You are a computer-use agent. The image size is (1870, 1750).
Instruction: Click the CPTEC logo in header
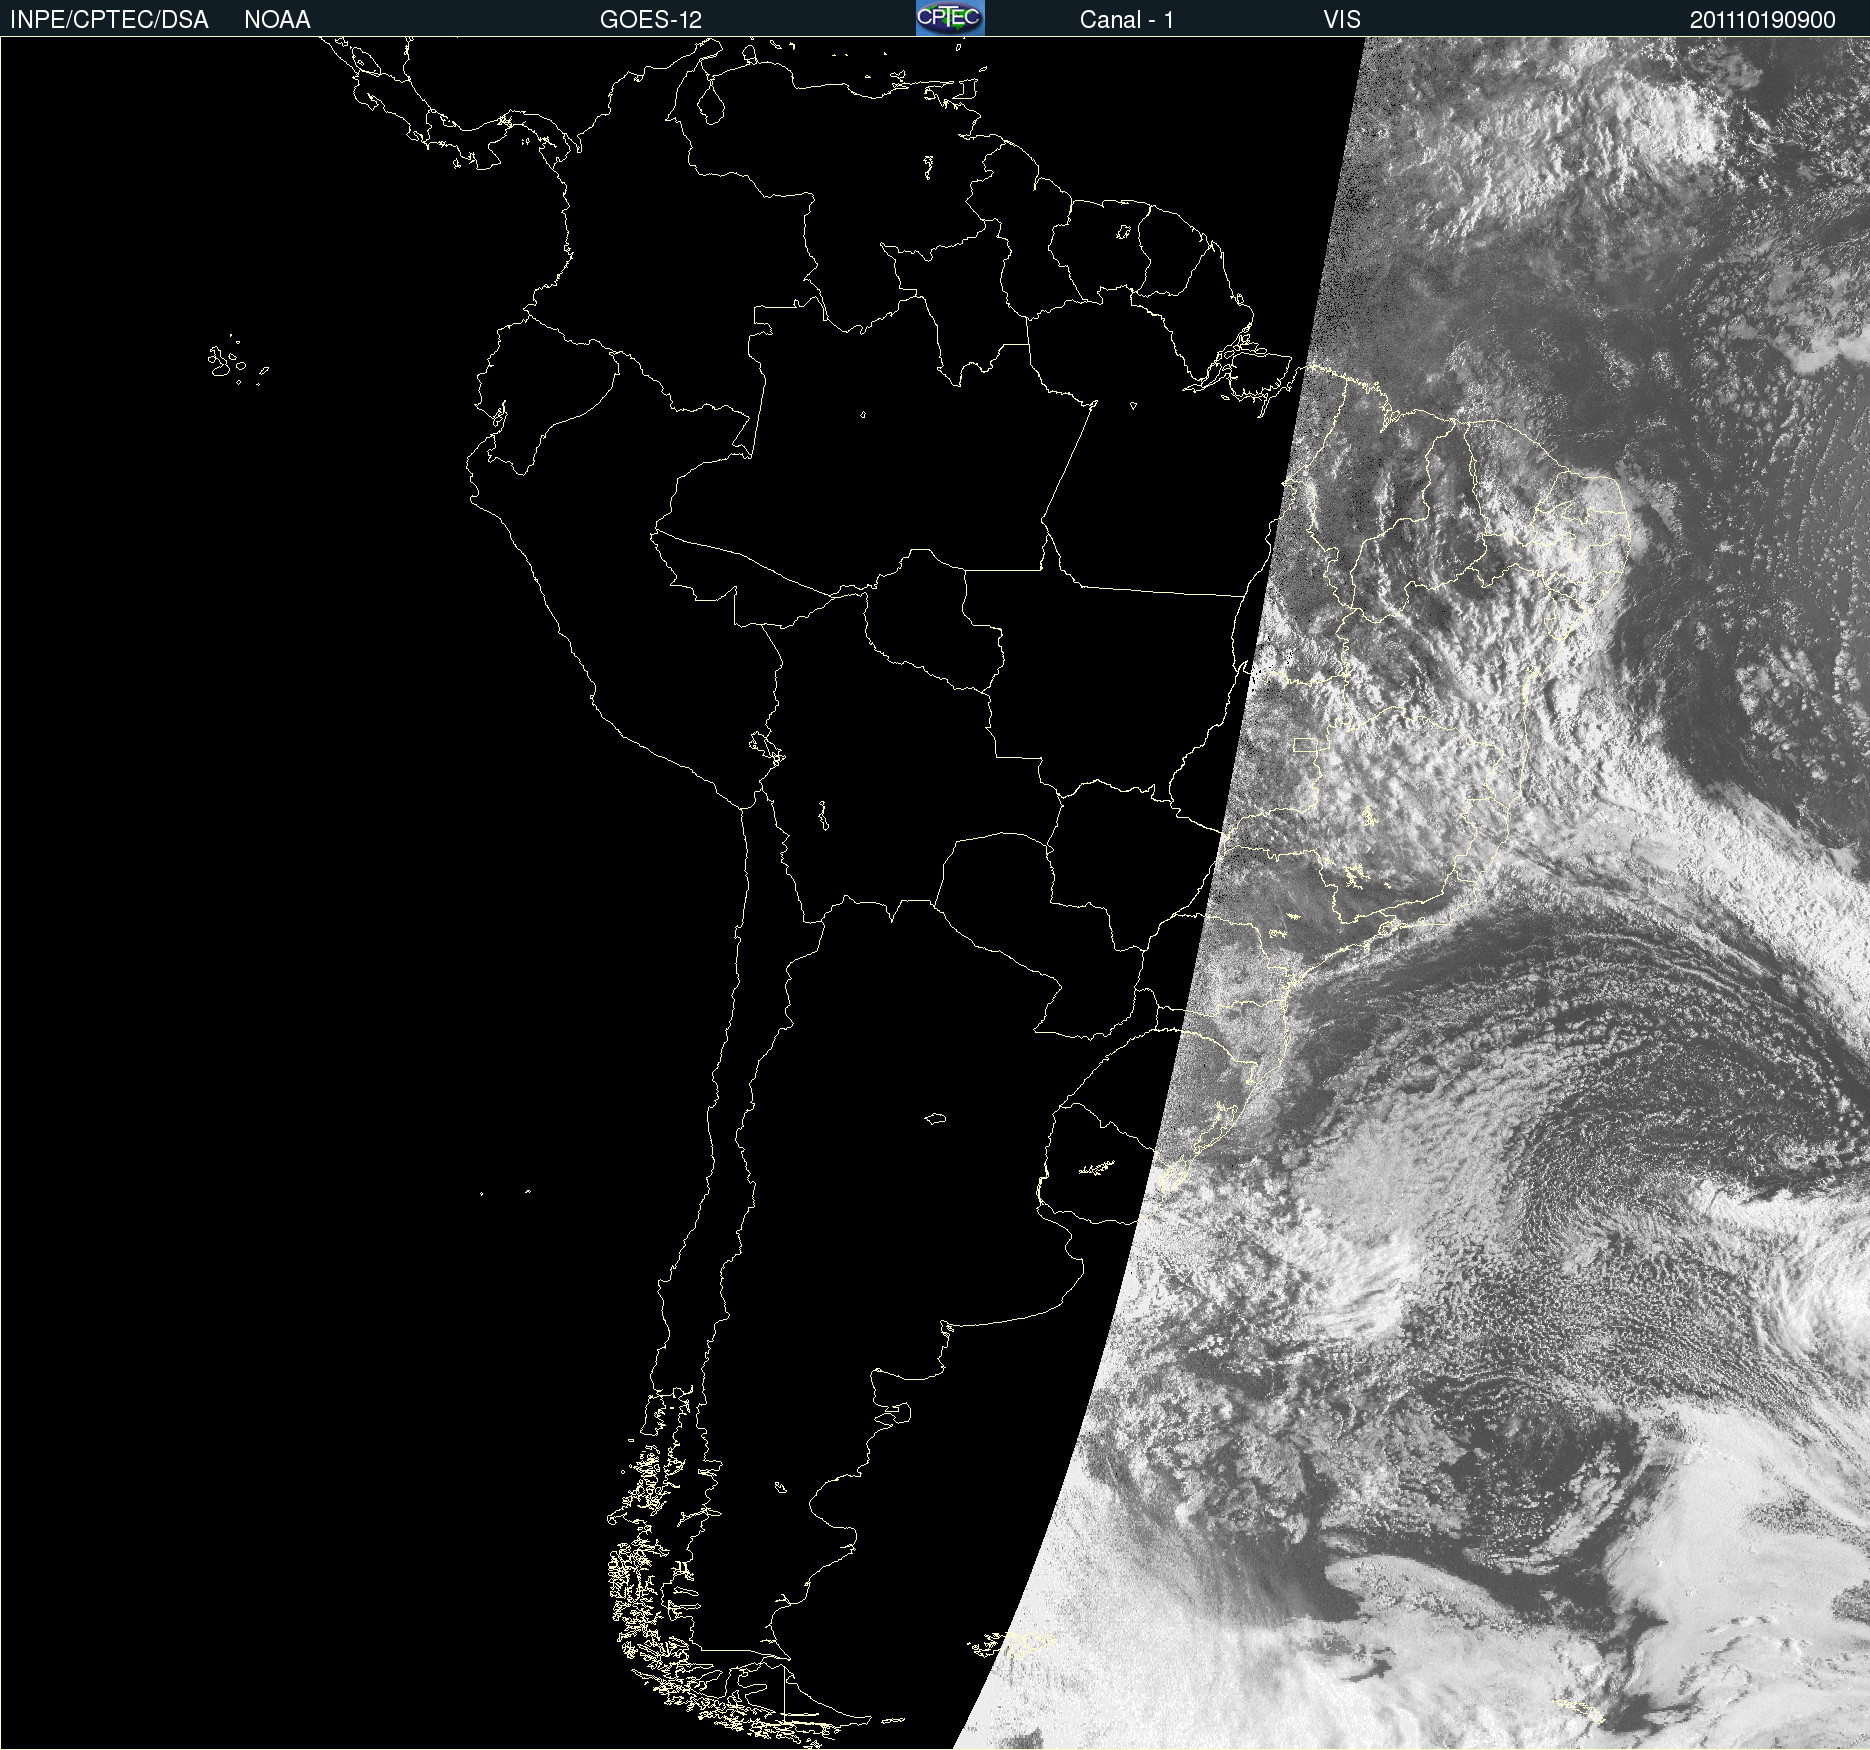tap(950, 18)
